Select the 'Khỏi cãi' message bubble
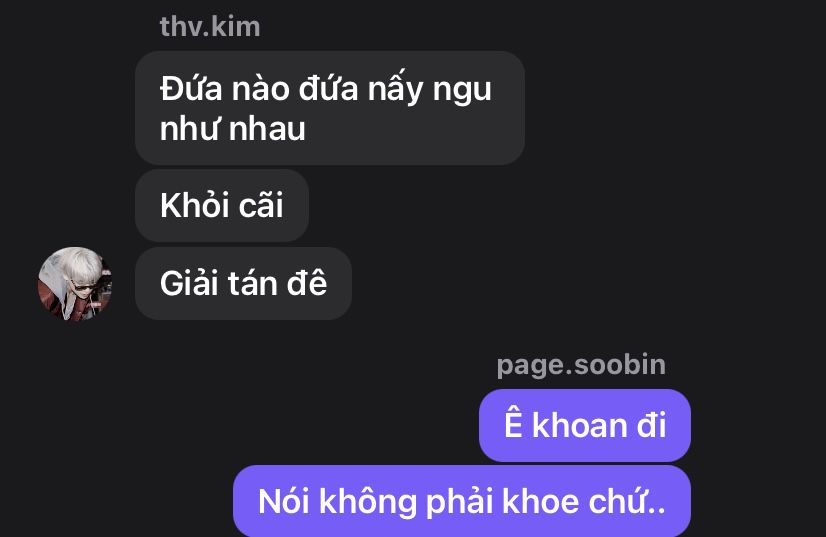The image size is (826, 537). (222, 206)
